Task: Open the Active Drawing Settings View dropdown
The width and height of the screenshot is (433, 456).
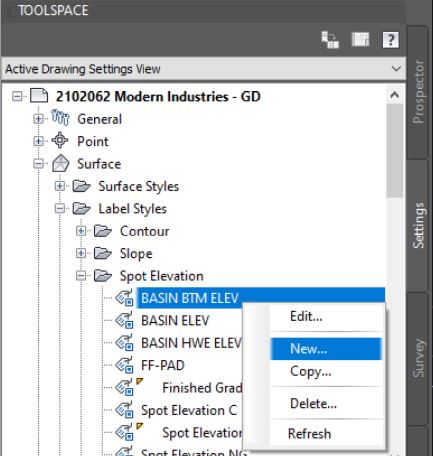Action: [396, 69]
